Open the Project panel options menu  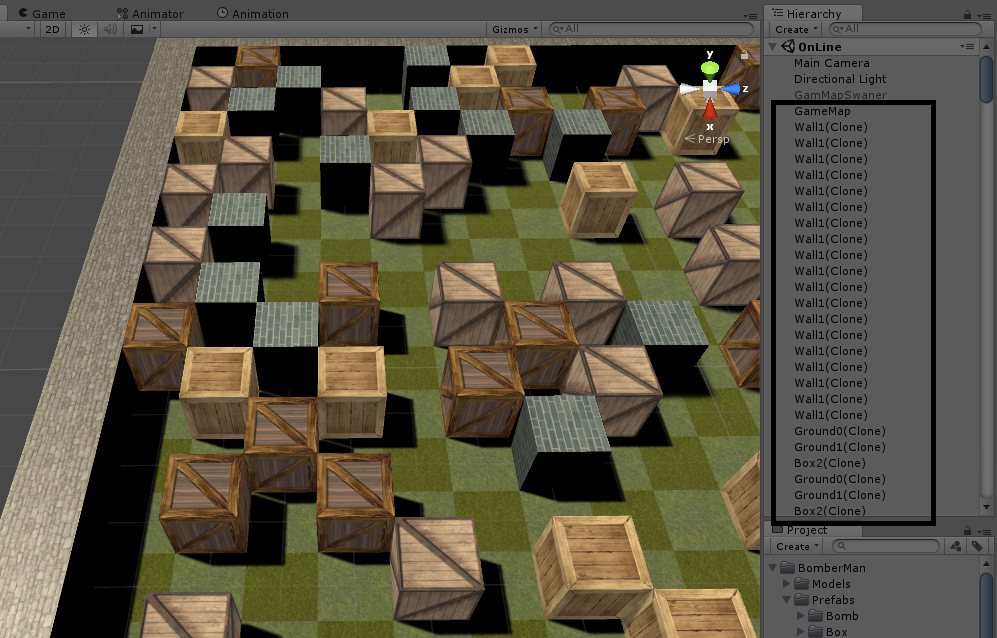point(984,532)
